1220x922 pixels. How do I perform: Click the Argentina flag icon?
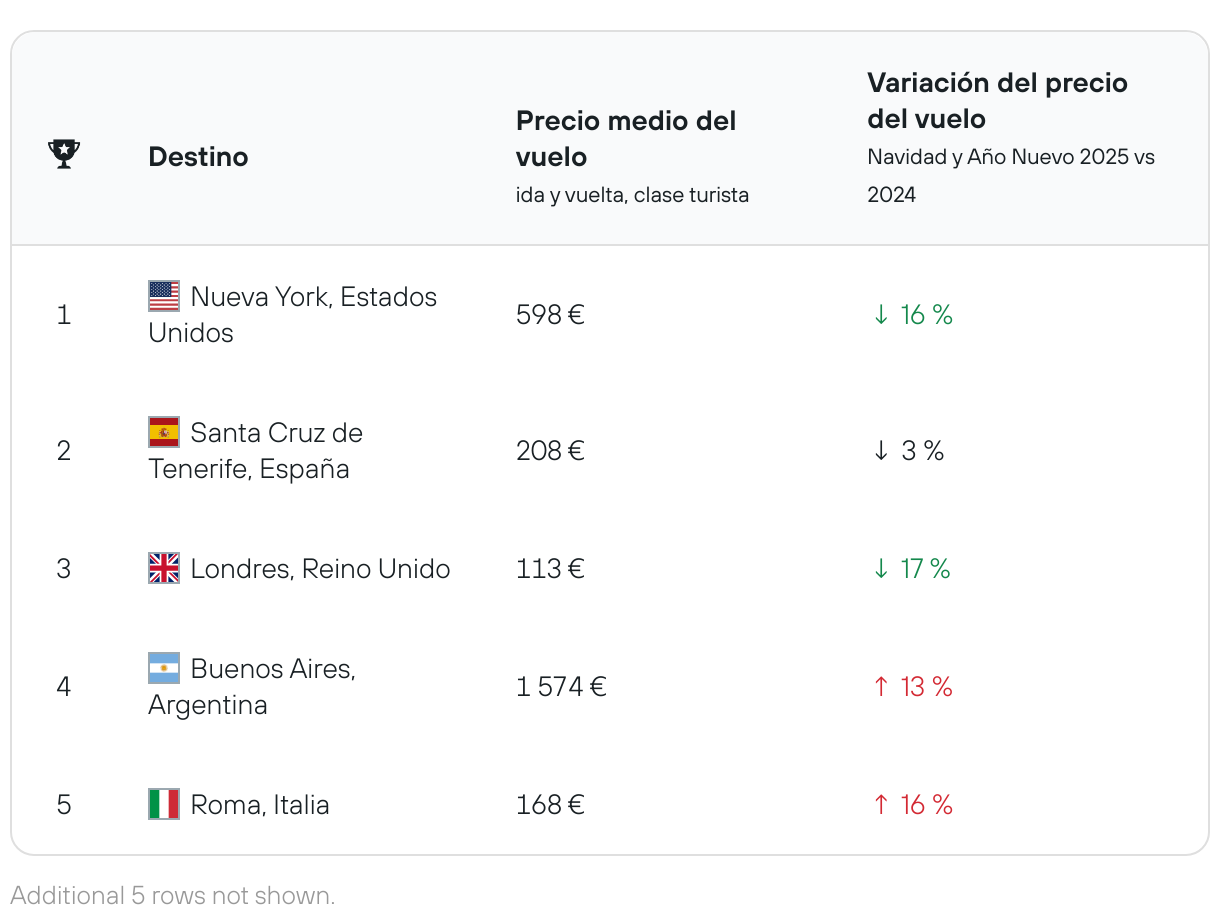point(164,668)
